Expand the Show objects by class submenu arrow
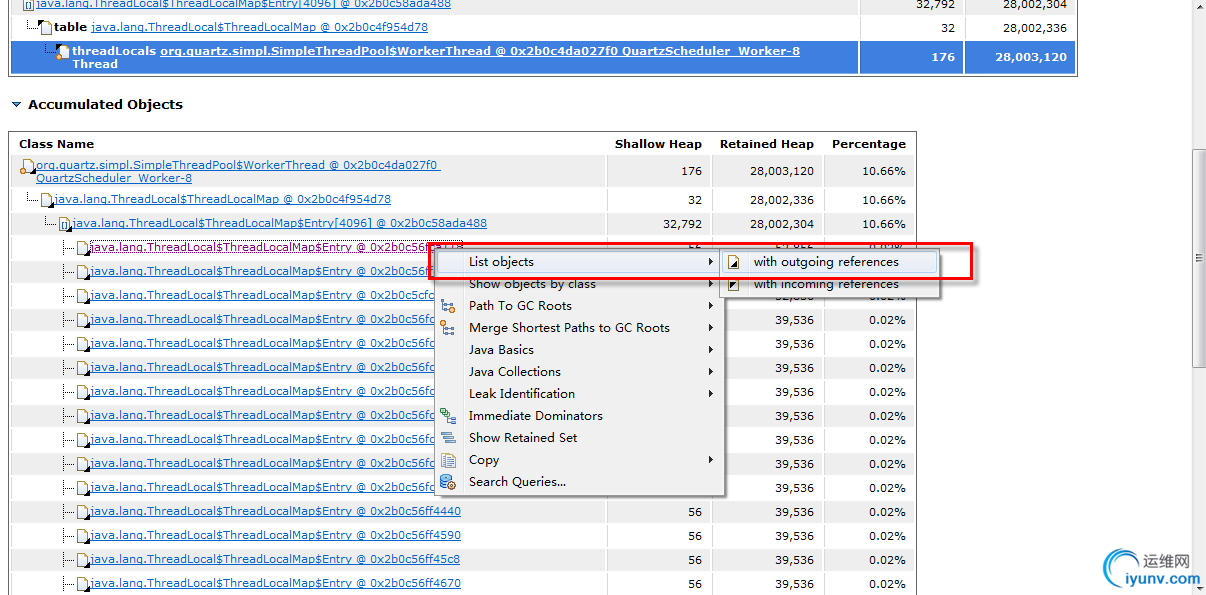Viewport: 1206px width, 595px height. tap(711, 284)
